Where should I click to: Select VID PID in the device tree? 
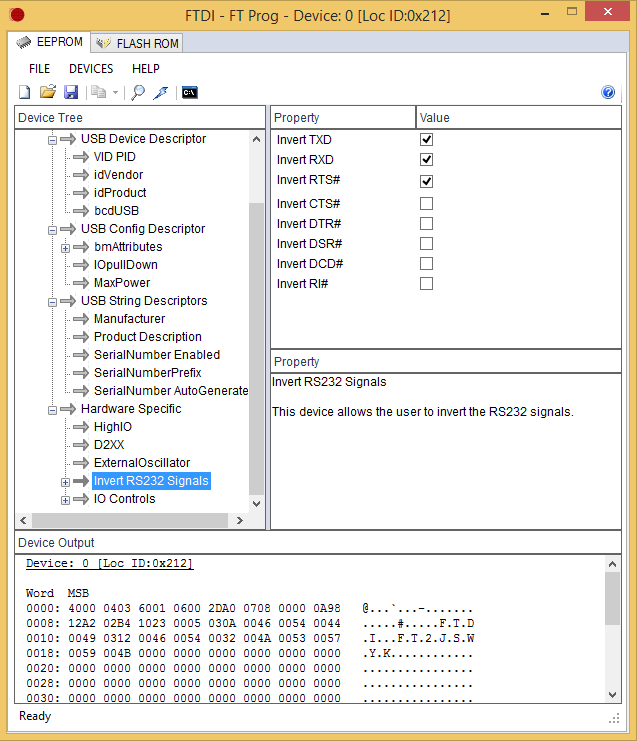point(115,157)
